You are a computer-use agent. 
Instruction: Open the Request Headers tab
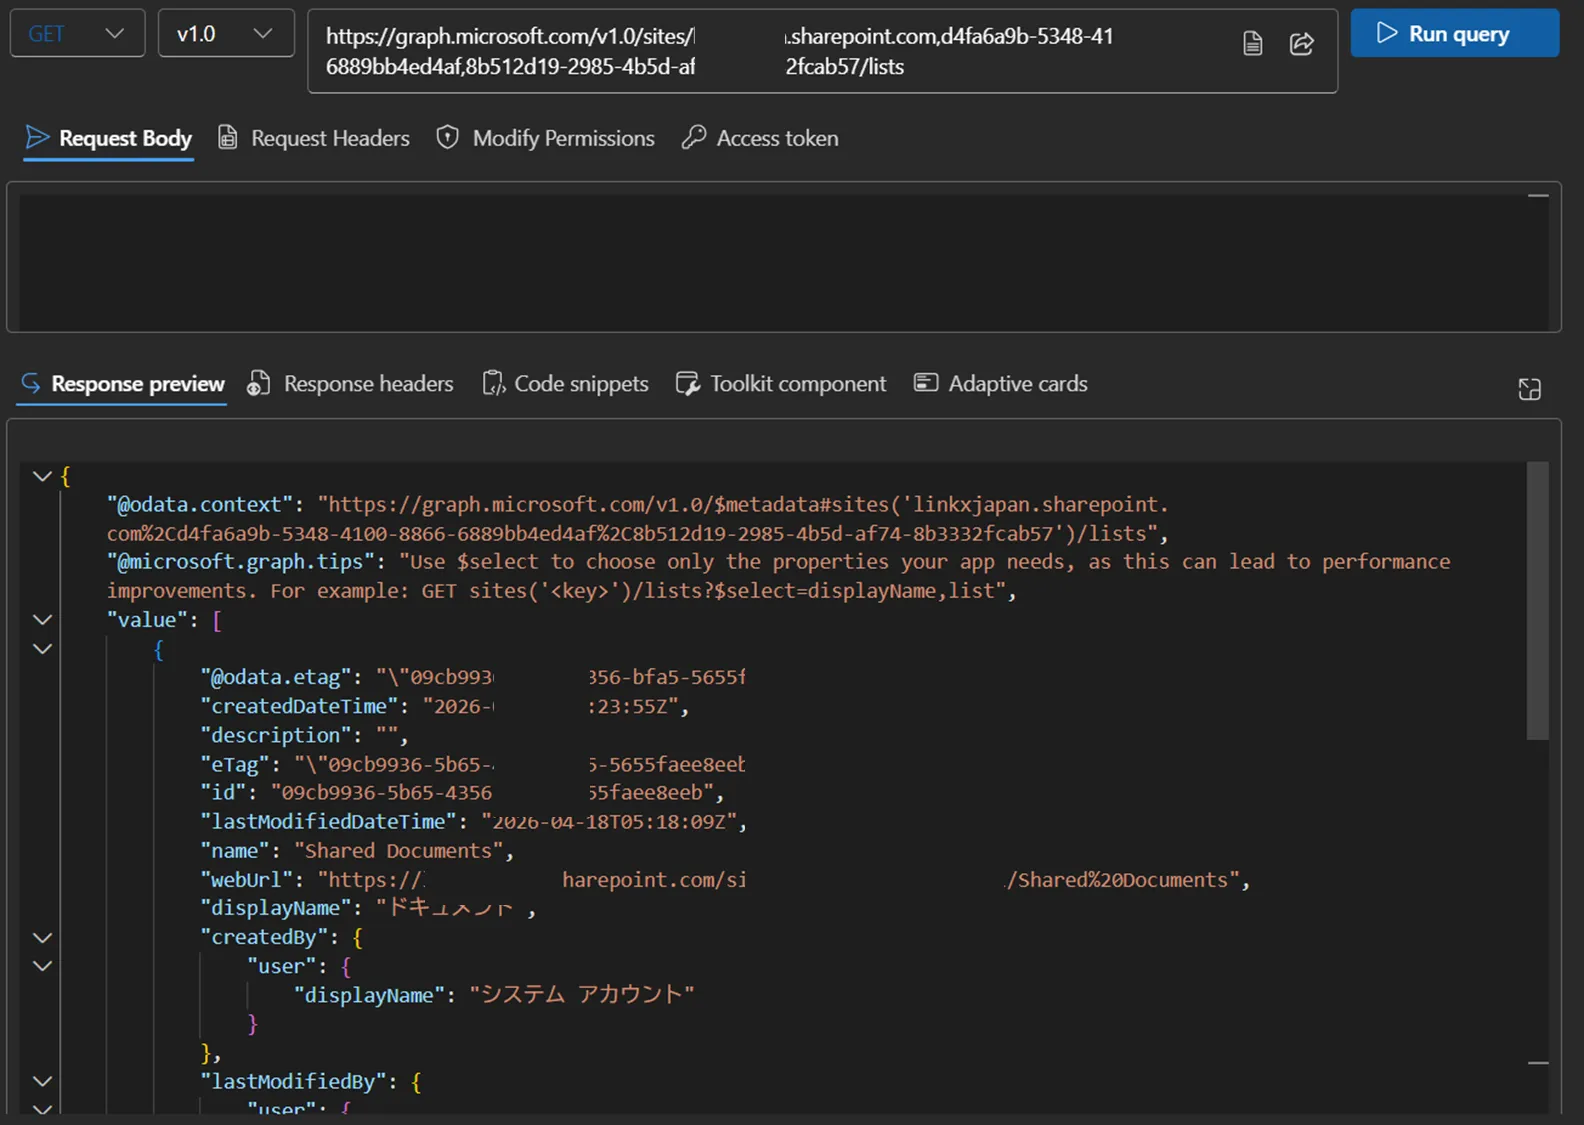(314, 138)
